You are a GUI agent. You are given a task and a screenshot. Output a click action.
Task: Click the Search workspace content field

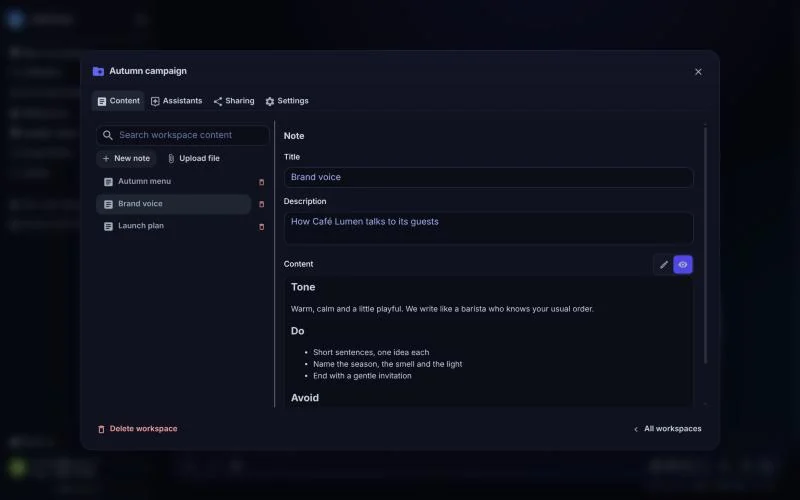click(x=183, y=135)
